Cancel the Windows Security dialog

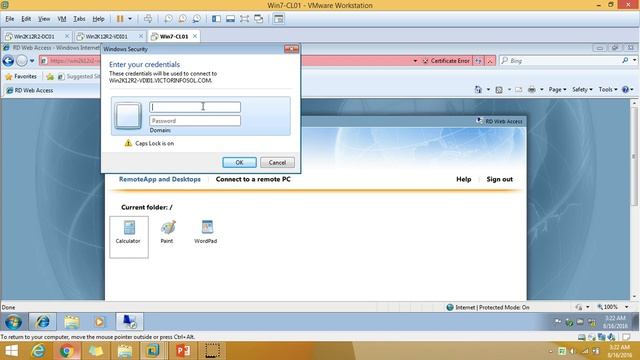point(278,162)
